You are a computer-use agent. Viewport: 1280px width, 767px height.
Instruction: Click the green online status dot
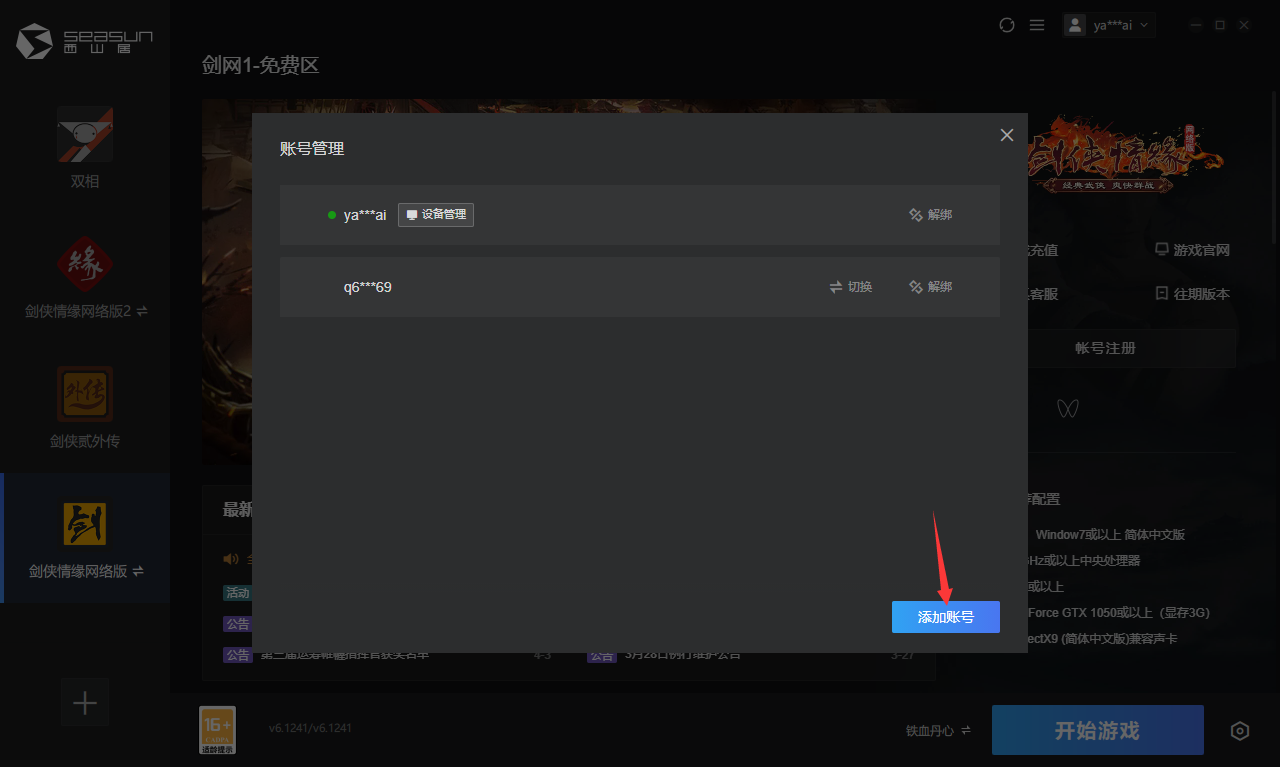tap(332, 215)
